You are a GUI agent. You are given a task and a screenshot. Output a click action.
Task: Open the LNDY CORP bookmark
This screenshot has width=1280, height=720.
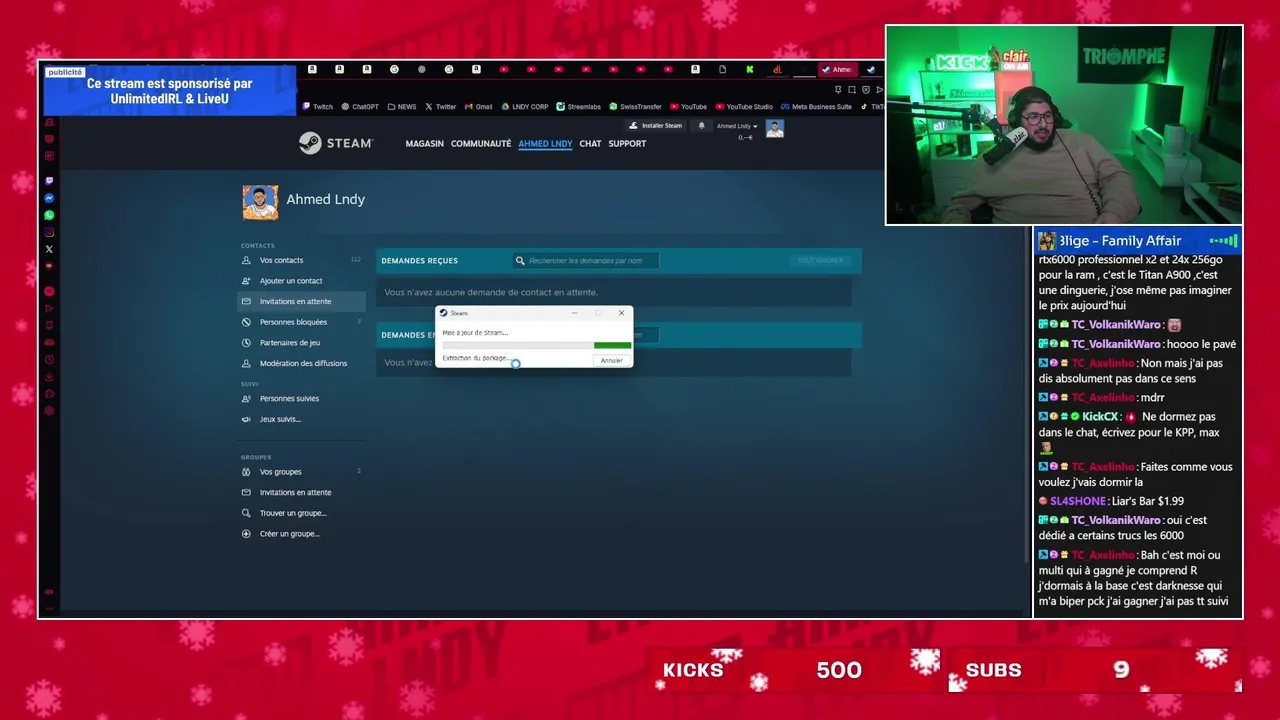point(525,106)
